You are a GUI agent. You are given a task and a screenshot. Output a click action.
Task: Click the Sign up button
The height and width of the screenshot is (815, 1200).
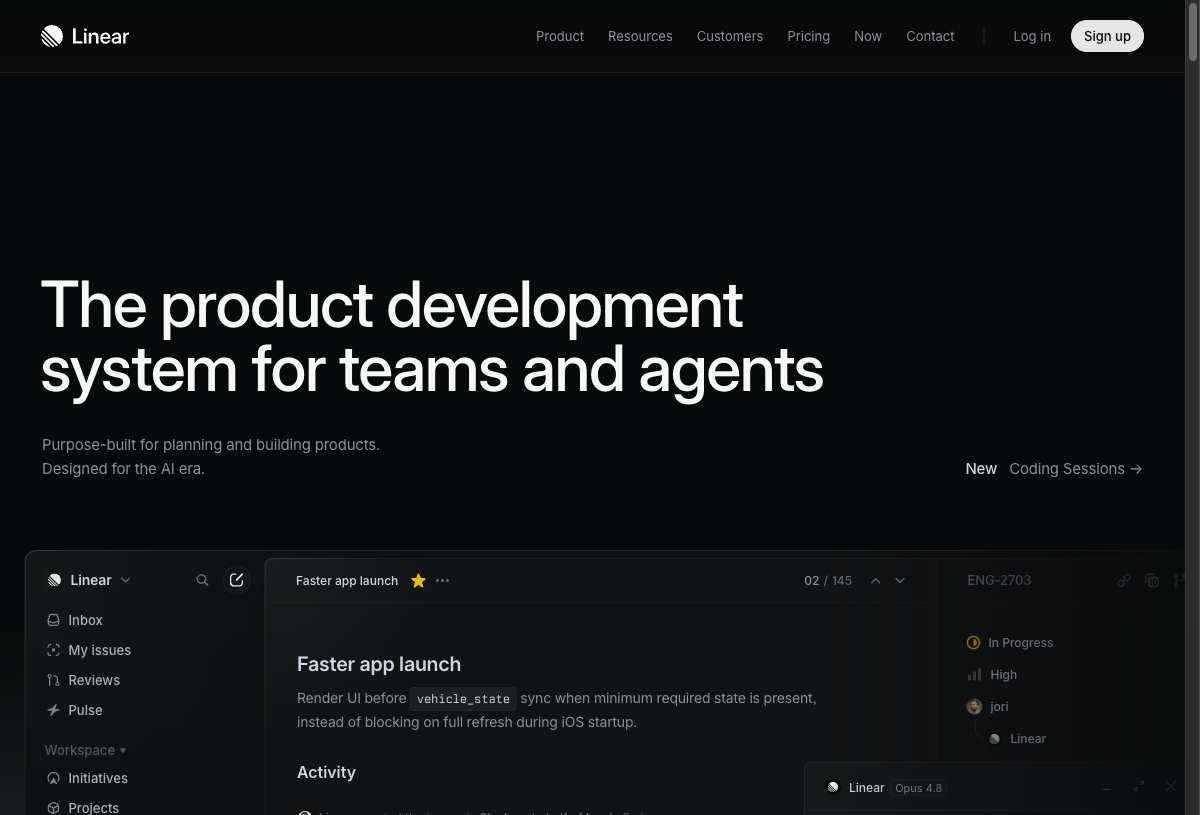click(1107, 36)
